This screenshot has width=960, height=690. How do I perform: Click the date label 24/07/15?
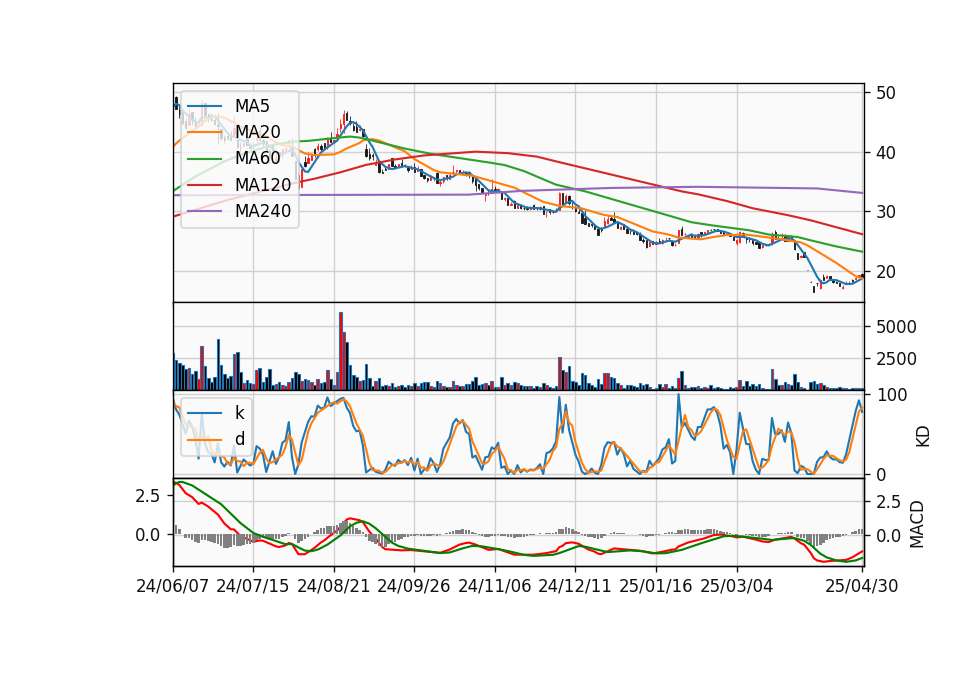[x=252, y=586]
